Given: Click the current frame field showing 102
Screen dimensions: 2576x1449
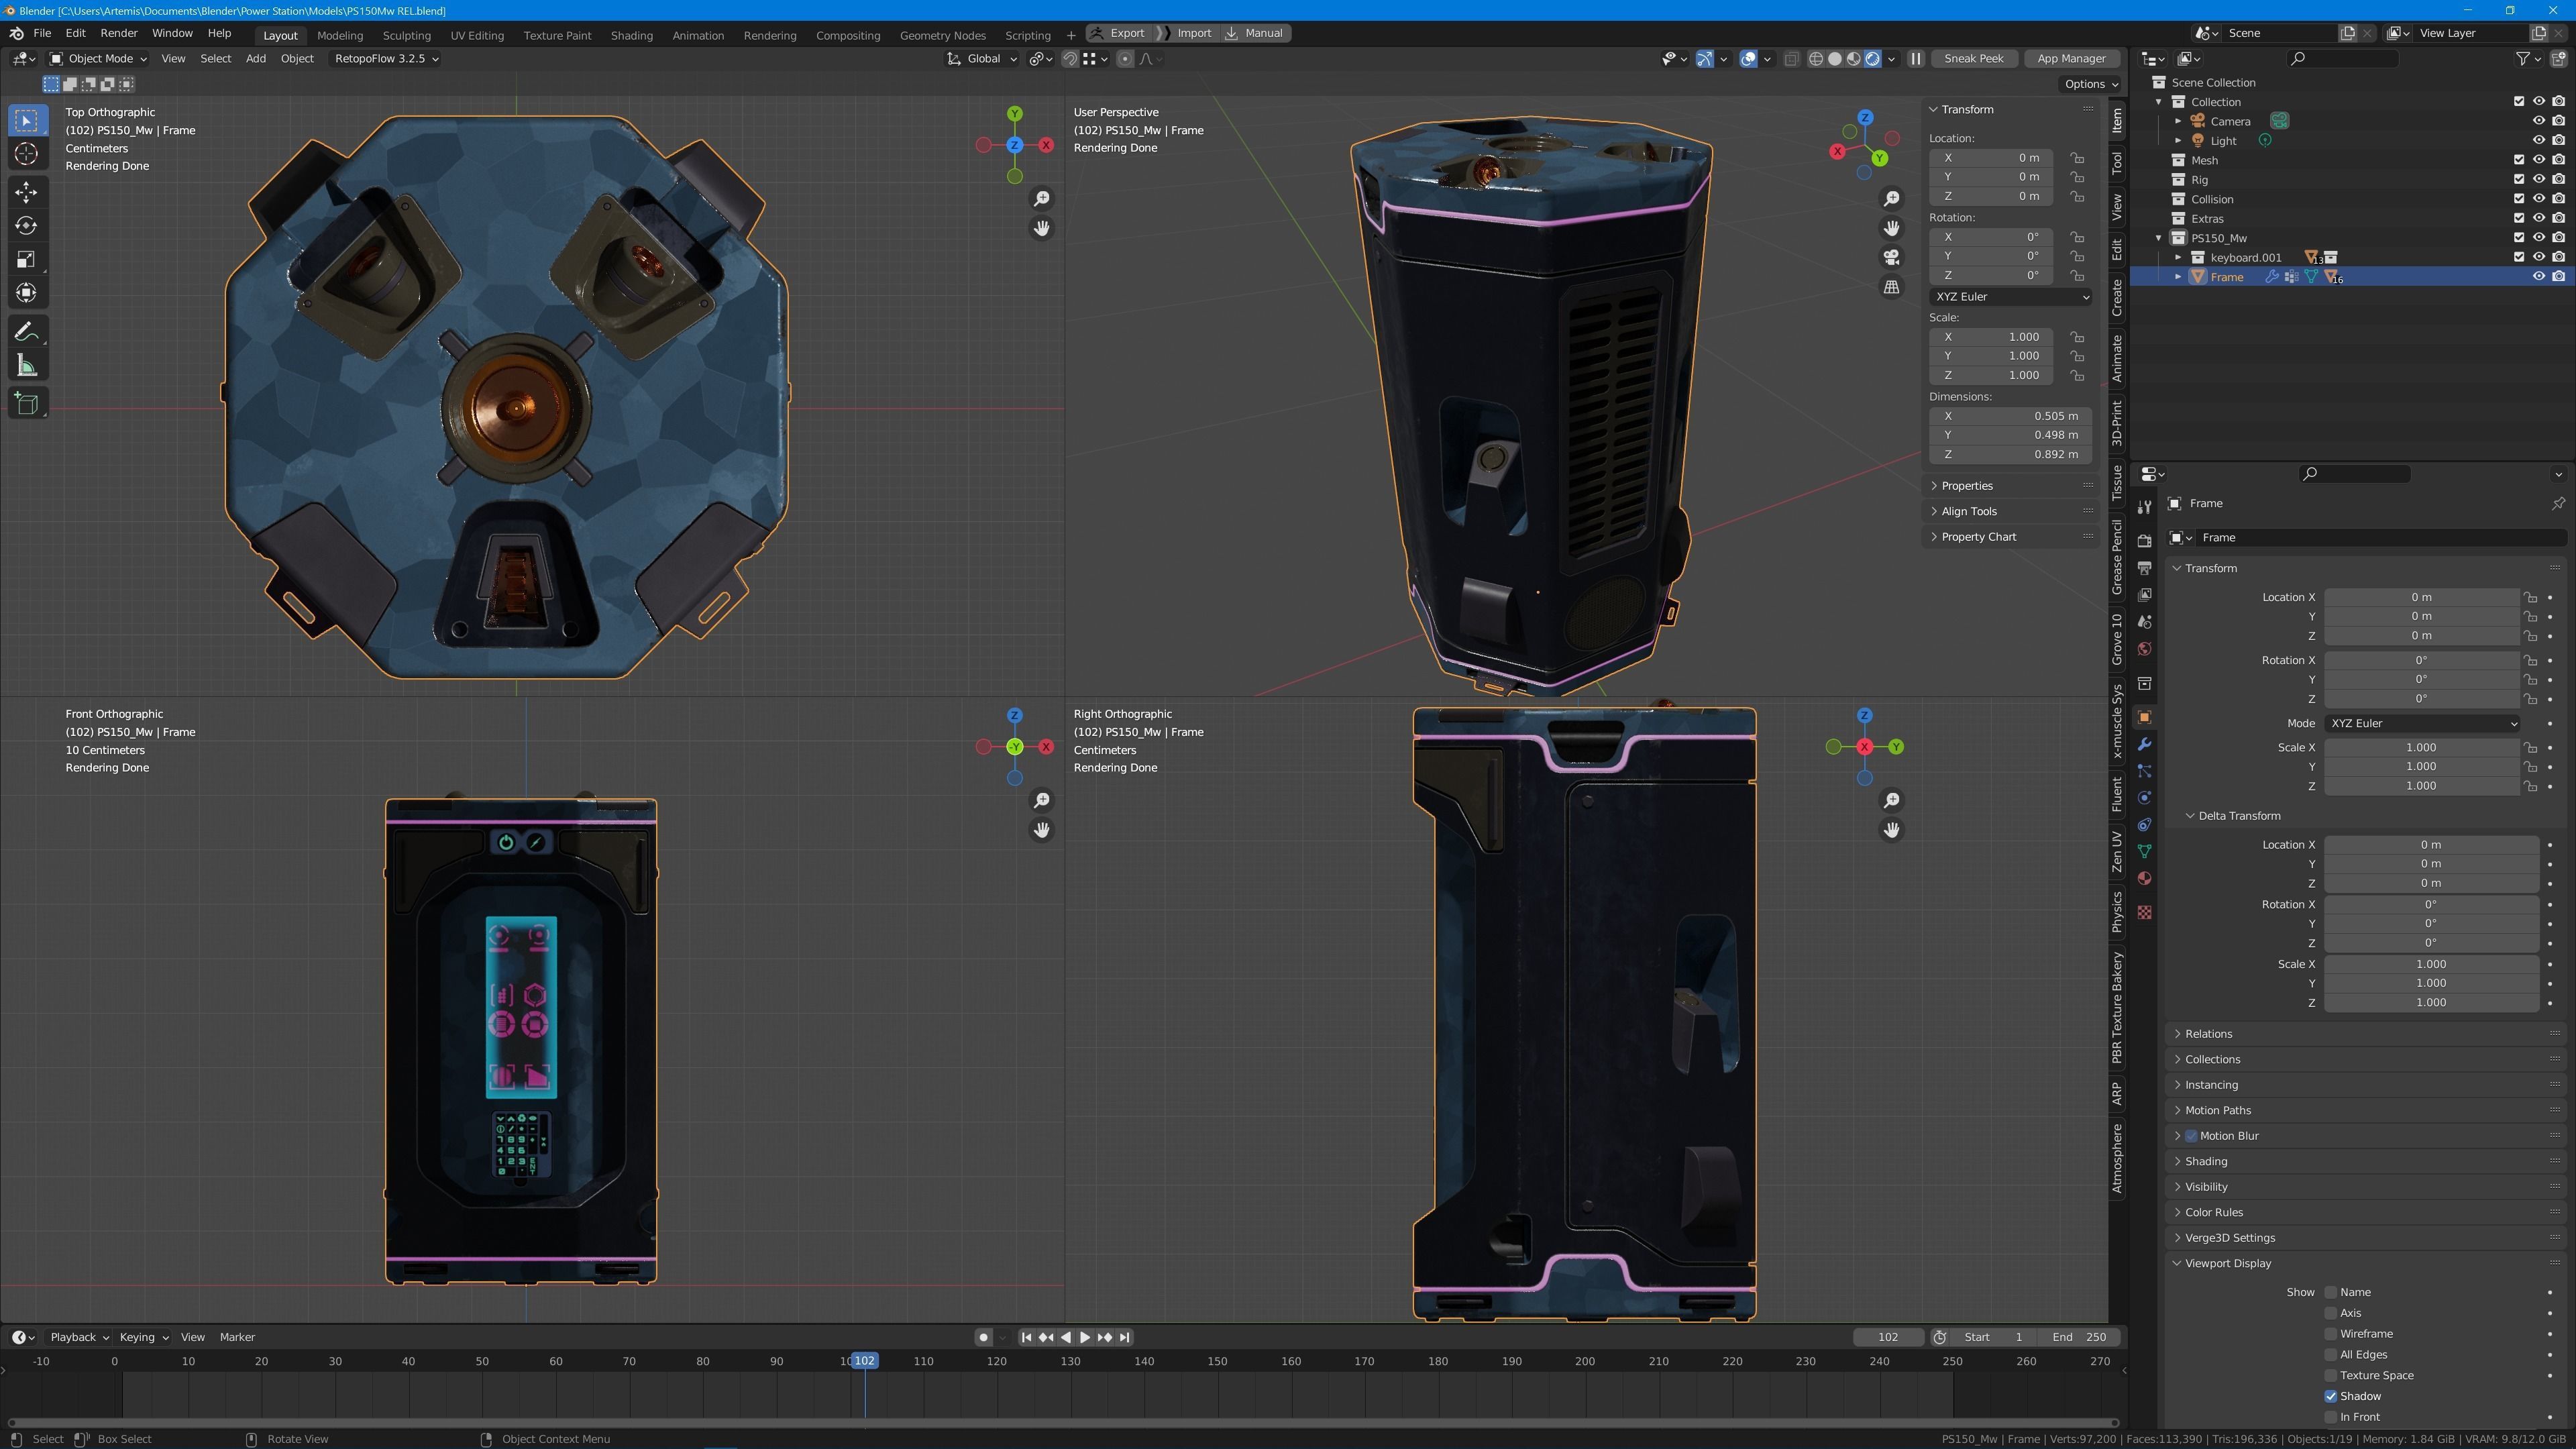Looking at the screenshot, I should [1888, 1338].
